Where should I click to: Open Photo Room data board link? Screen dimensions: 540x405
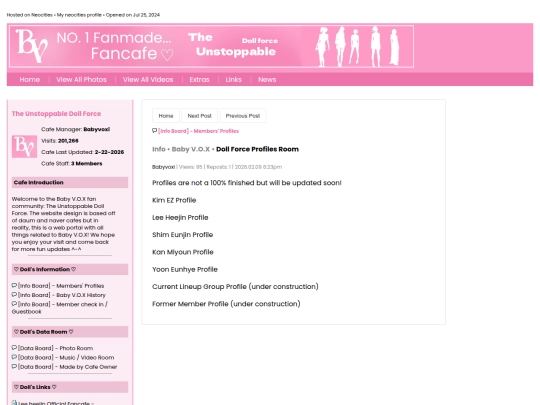click(x=55, y=348)
